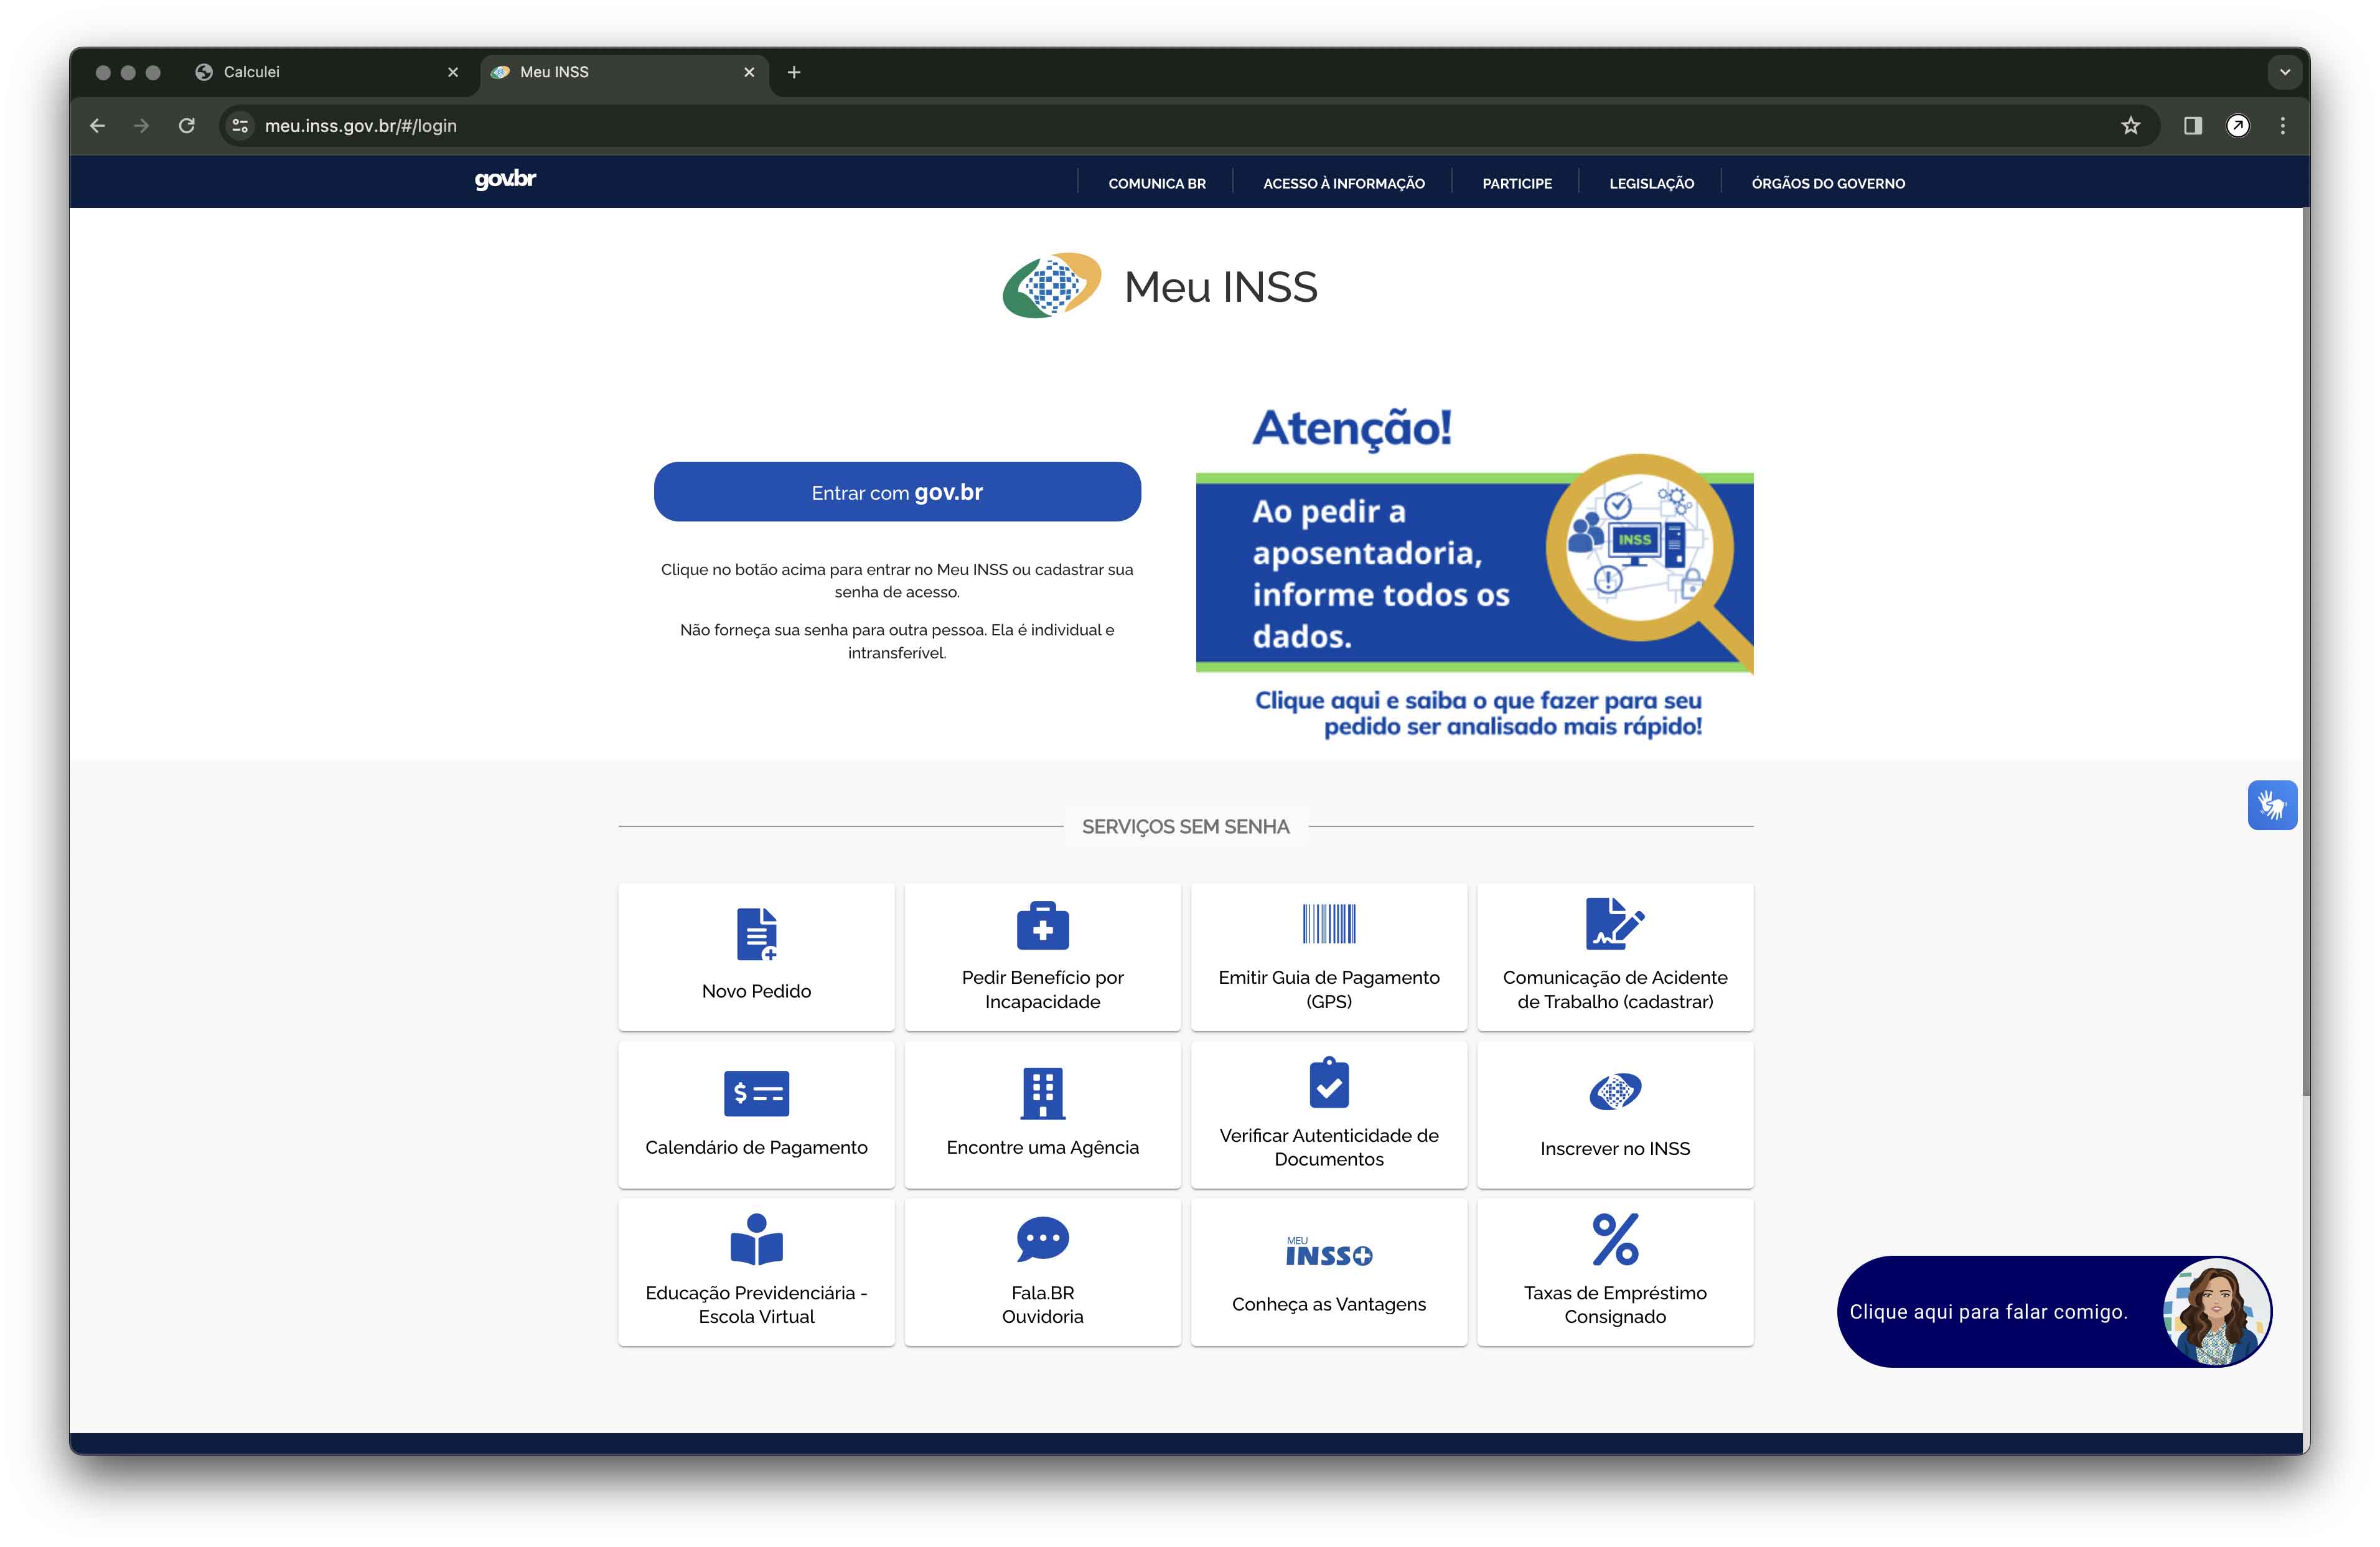The height and width of the screenshot is (1547, 2380).
Task: Click the Pedir Benefício por Incapacidade medical kit icon
Action: click(1042, 925)
